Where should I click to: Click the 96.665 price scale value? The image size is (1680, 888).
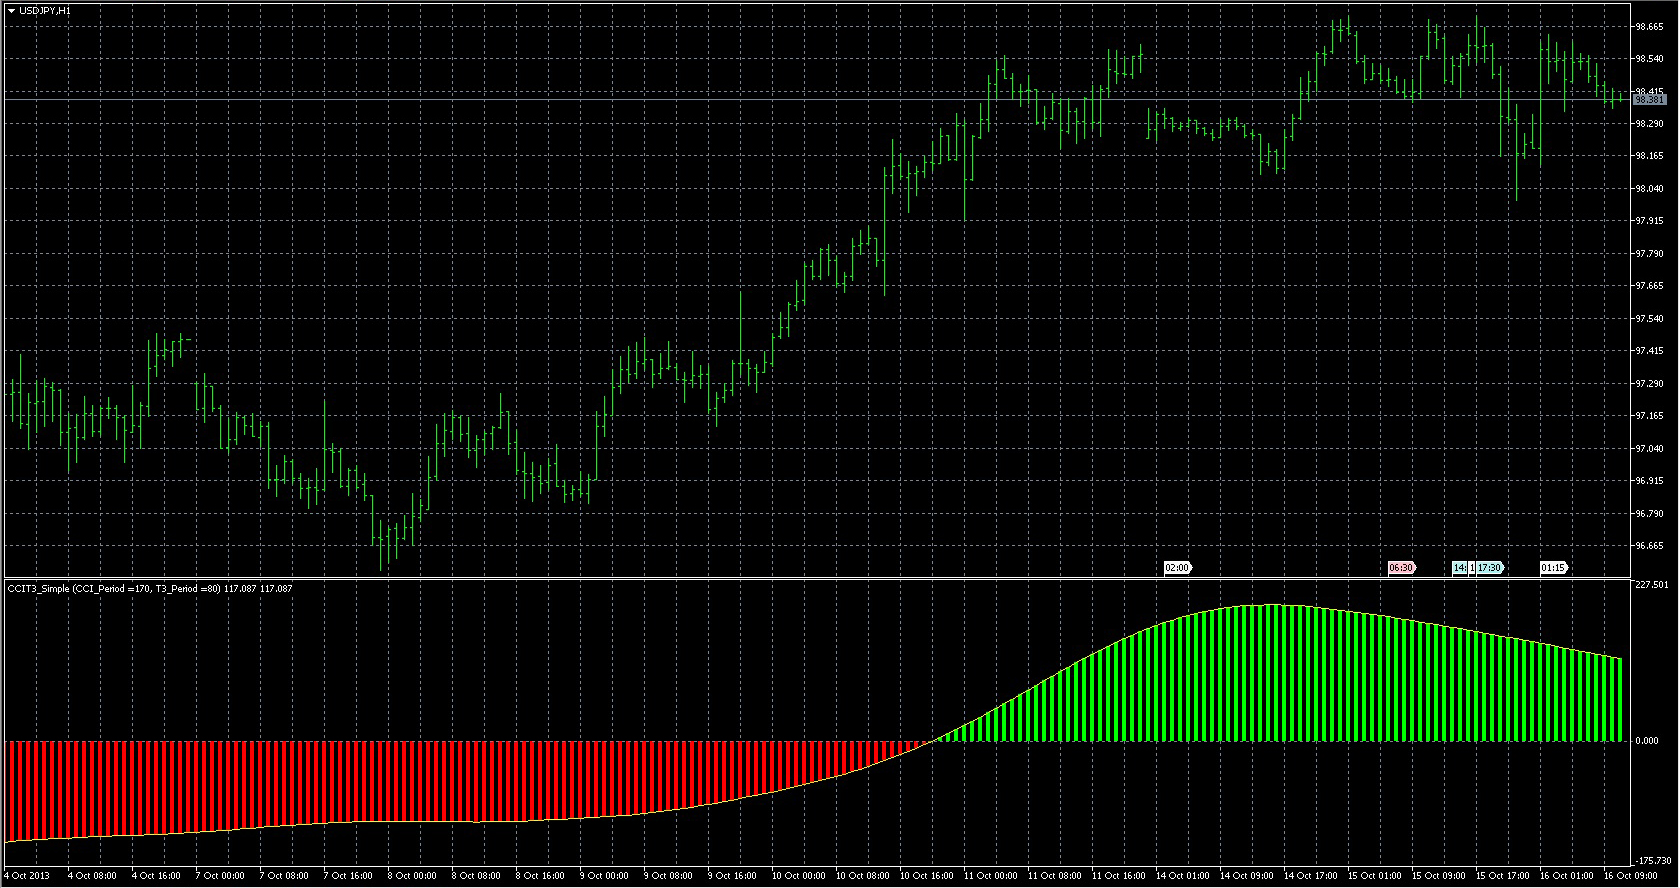pyautogui.click(x=1648, y=546)
